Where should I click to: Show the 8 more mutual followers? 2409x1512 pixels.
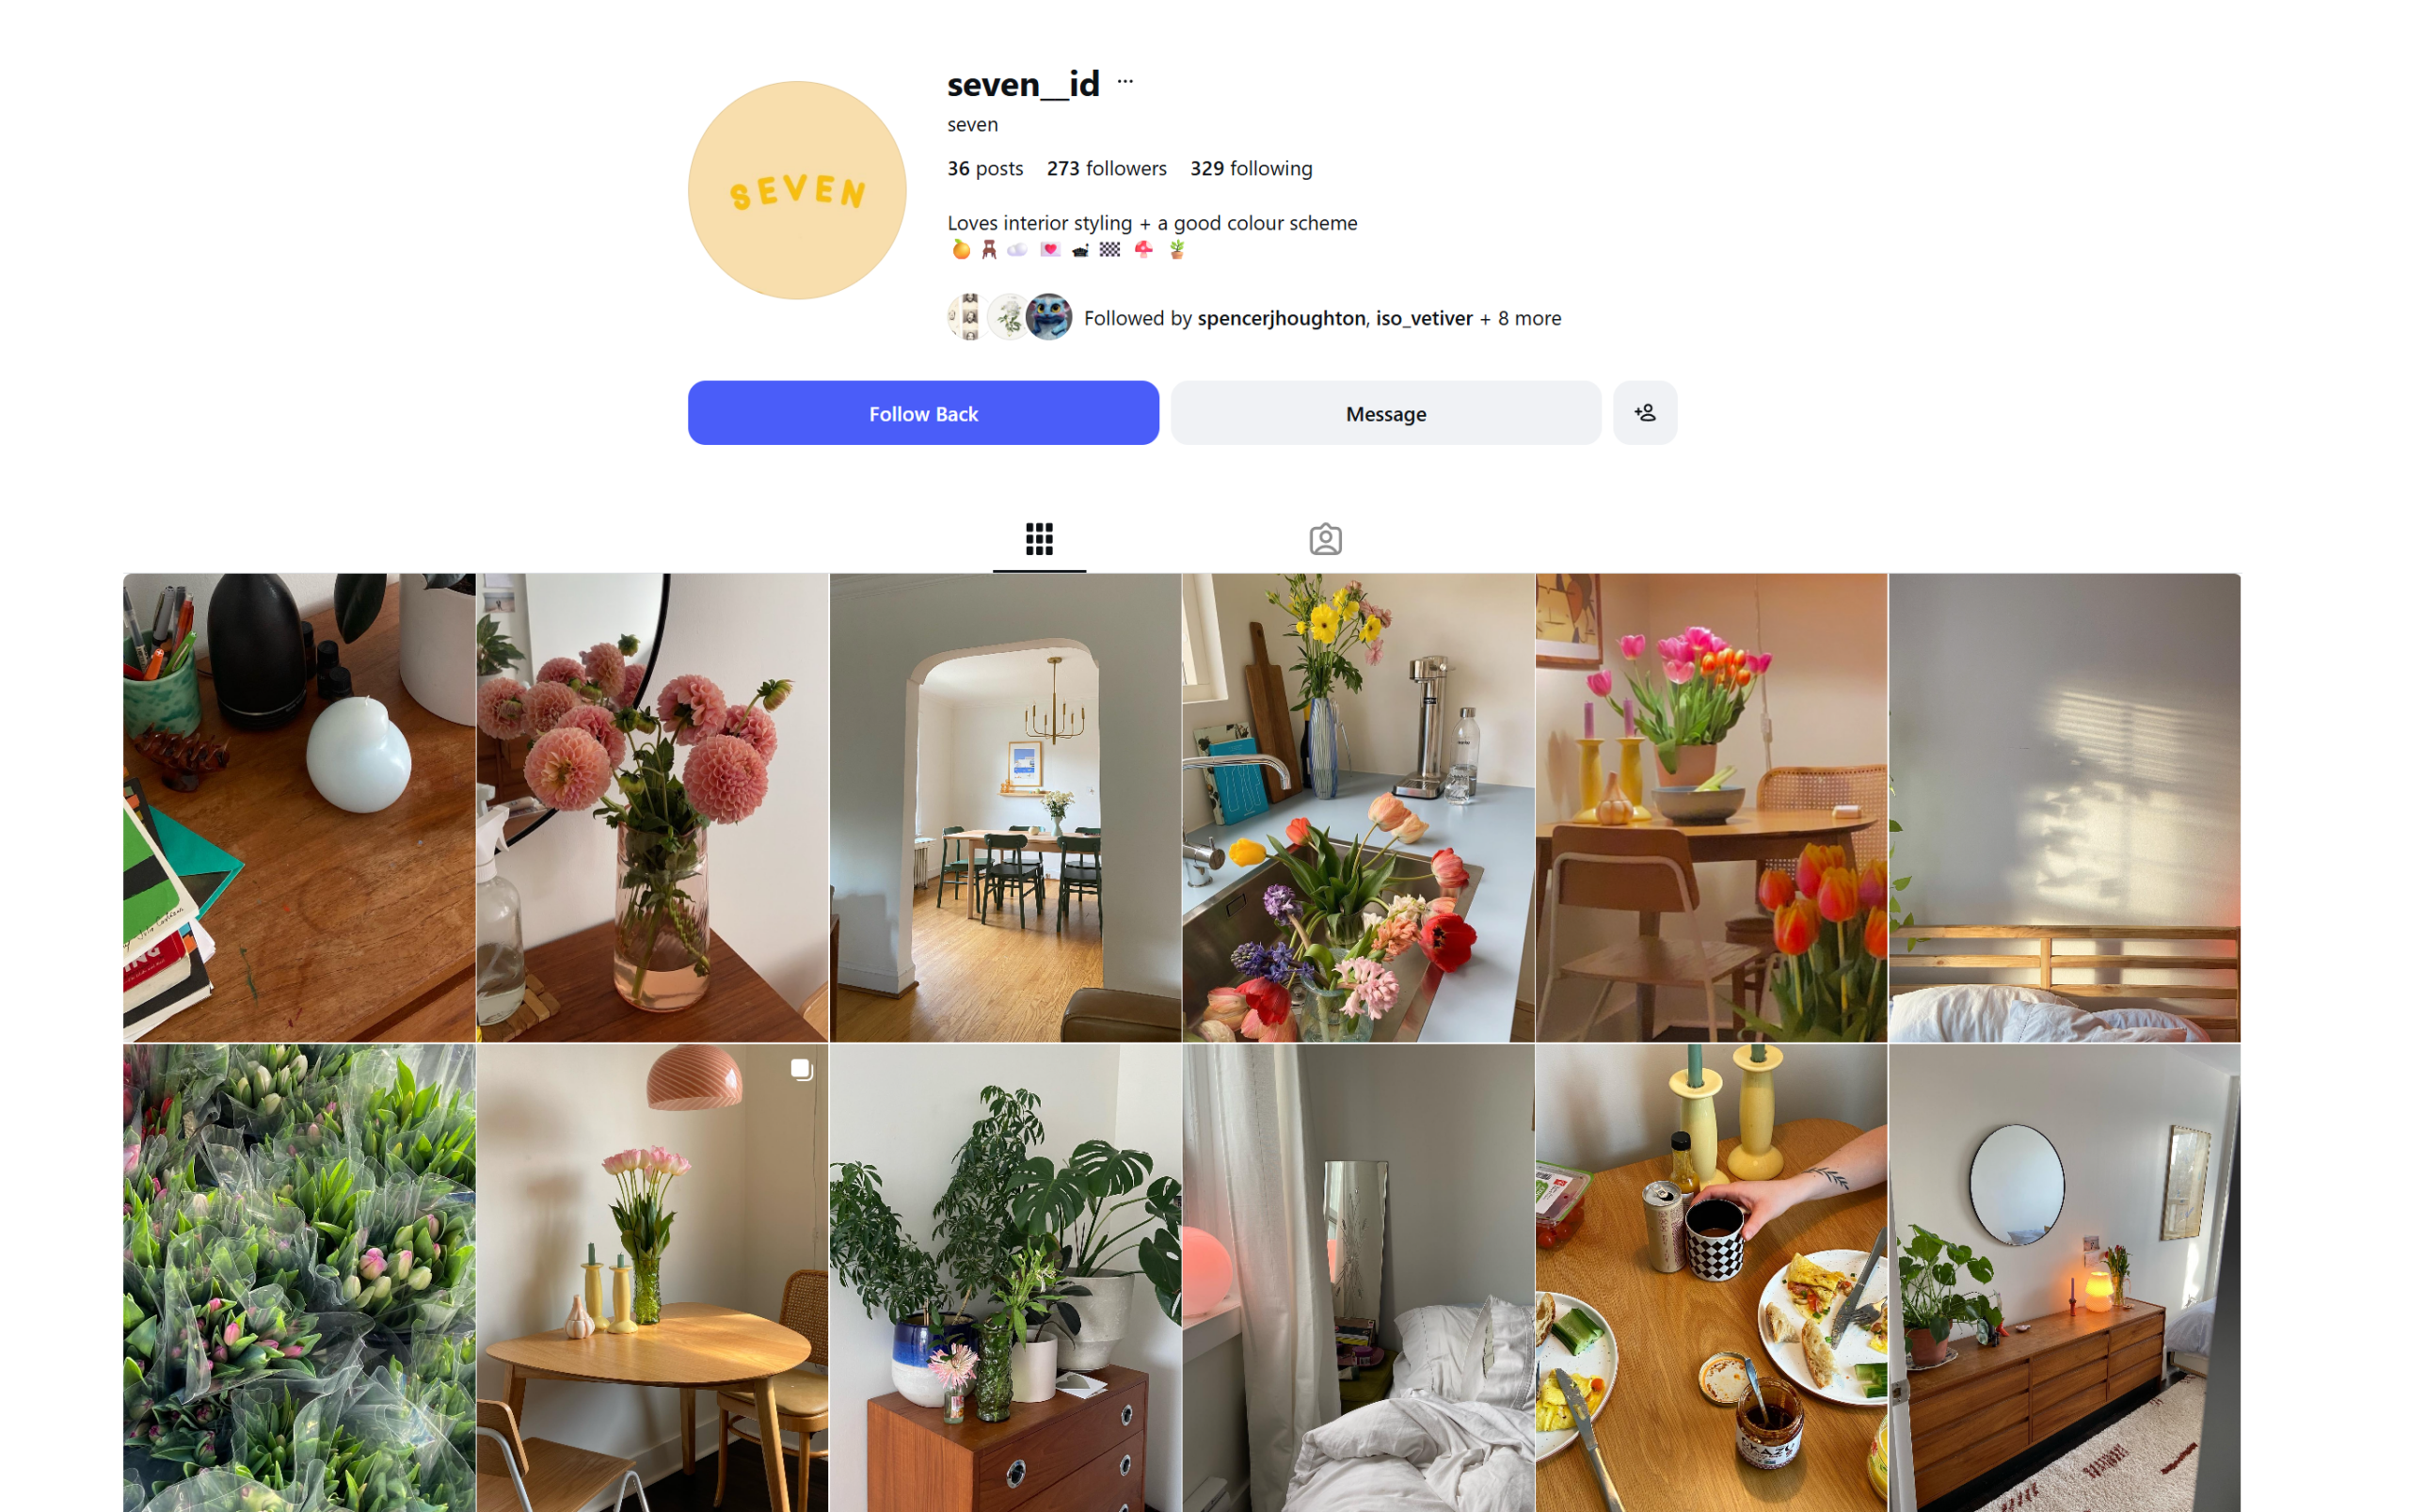click(x=1519, y=318)
